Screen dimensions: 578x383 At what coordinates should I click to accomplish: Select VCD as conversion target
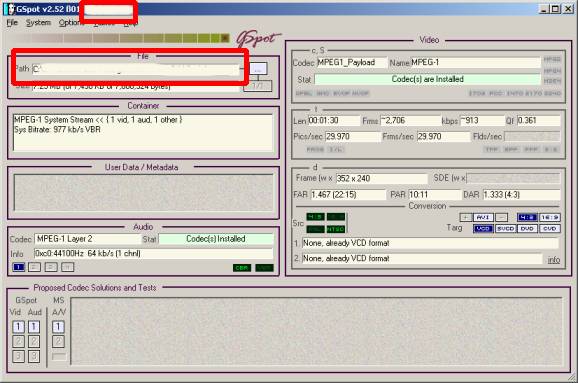click(483, 229)
